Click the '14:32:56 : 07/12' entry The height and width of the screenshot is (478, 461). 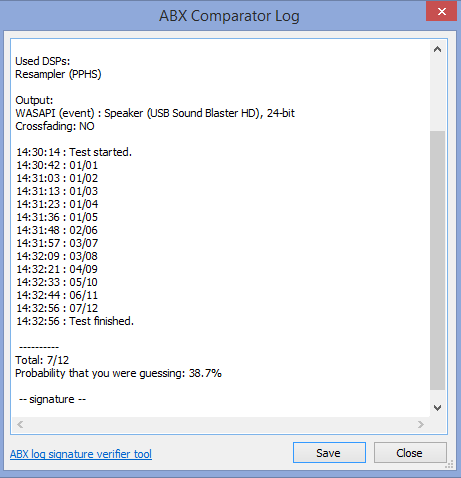click(x=57, y=308)
